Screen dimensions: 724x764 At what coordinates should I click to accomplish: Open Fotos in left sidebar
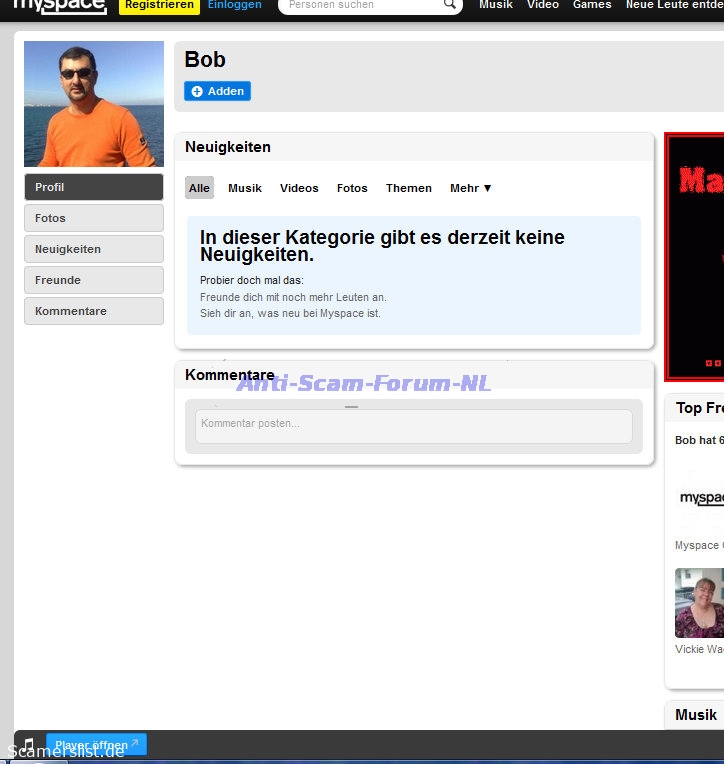pyautogui.click(x=94, y=218)
